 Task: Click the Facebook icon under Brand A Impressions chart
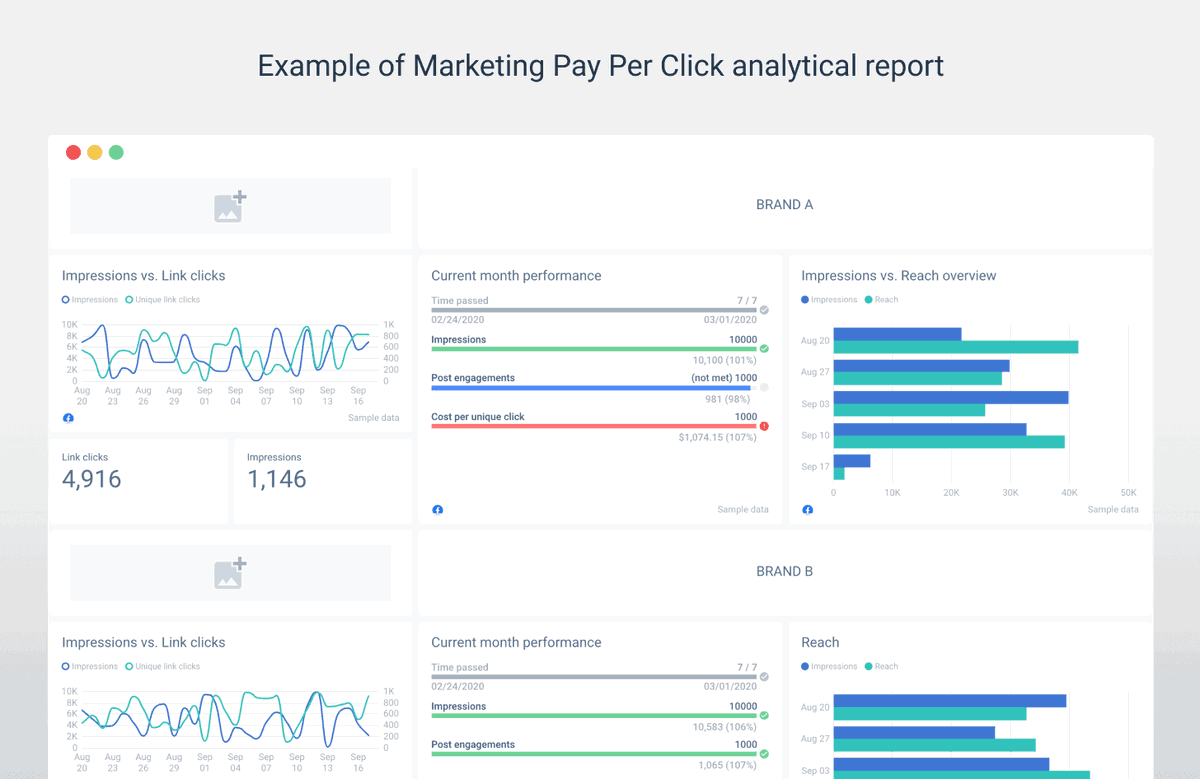(x=68, y=418)
